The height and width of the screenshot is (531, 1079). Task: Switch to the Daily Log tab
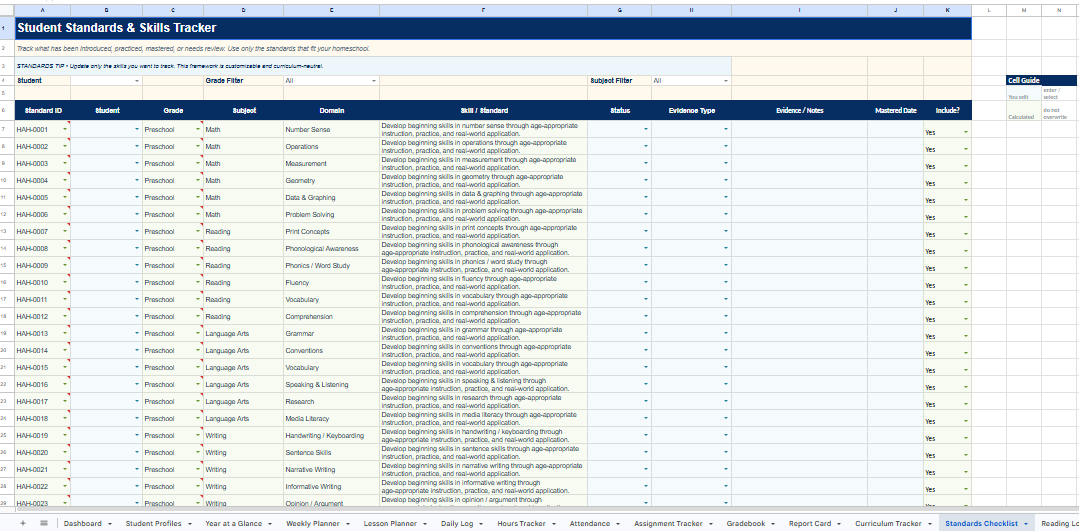(462, 523)
